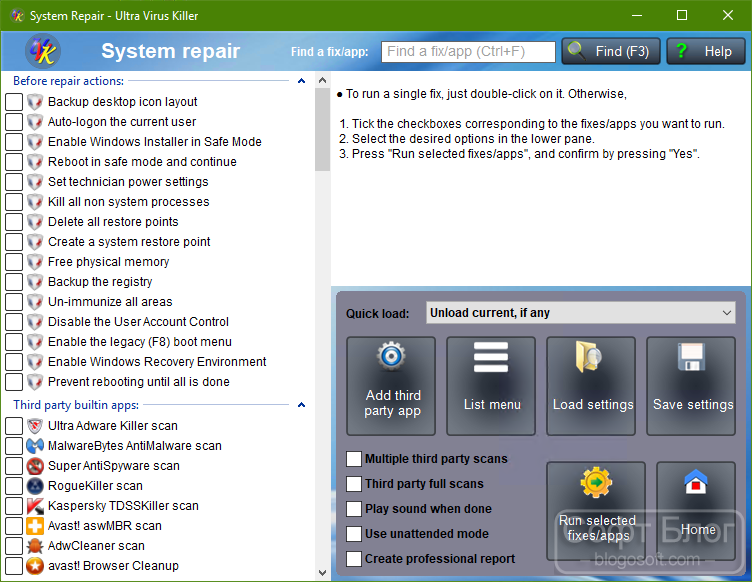Click the shield icon beside Backup desktop icon layout

click(x=35, y=102)
